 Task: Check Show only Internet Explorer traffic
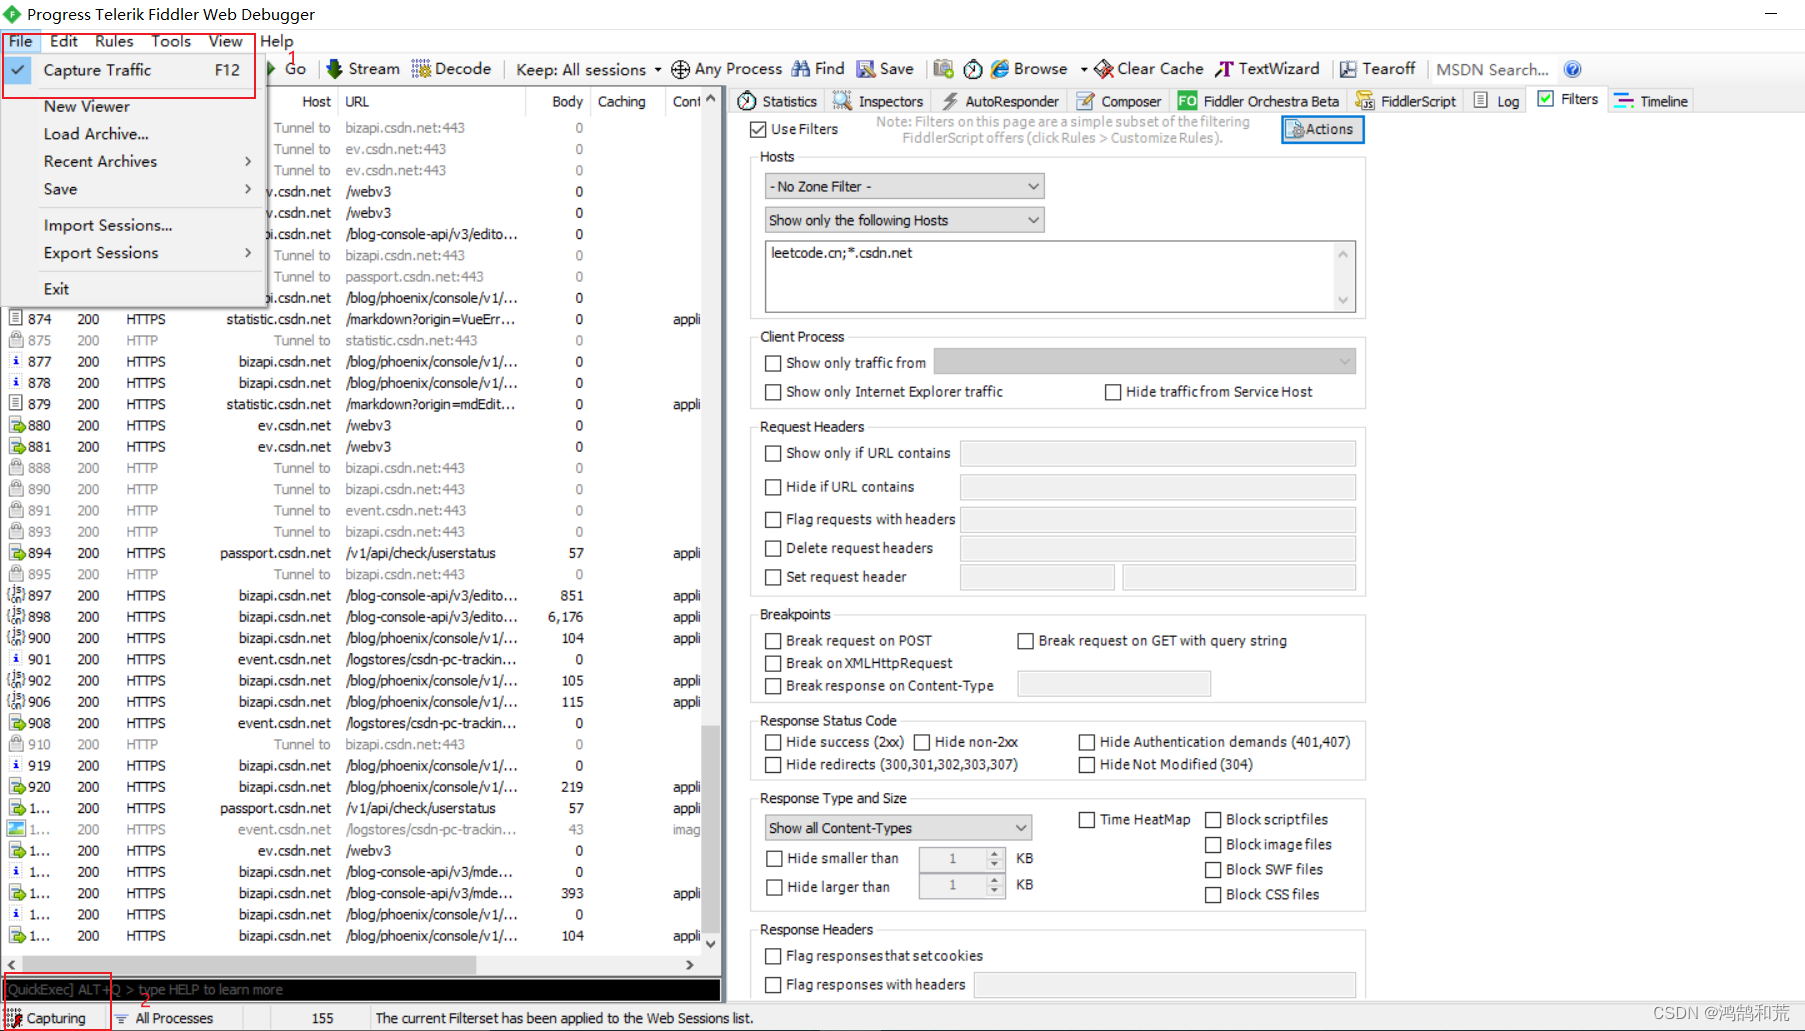click(x=773, y=392)
